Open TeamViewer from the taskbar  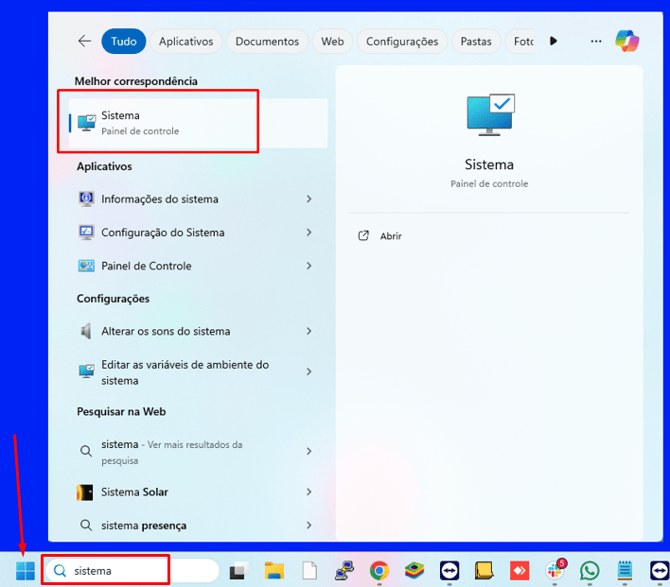450,571
